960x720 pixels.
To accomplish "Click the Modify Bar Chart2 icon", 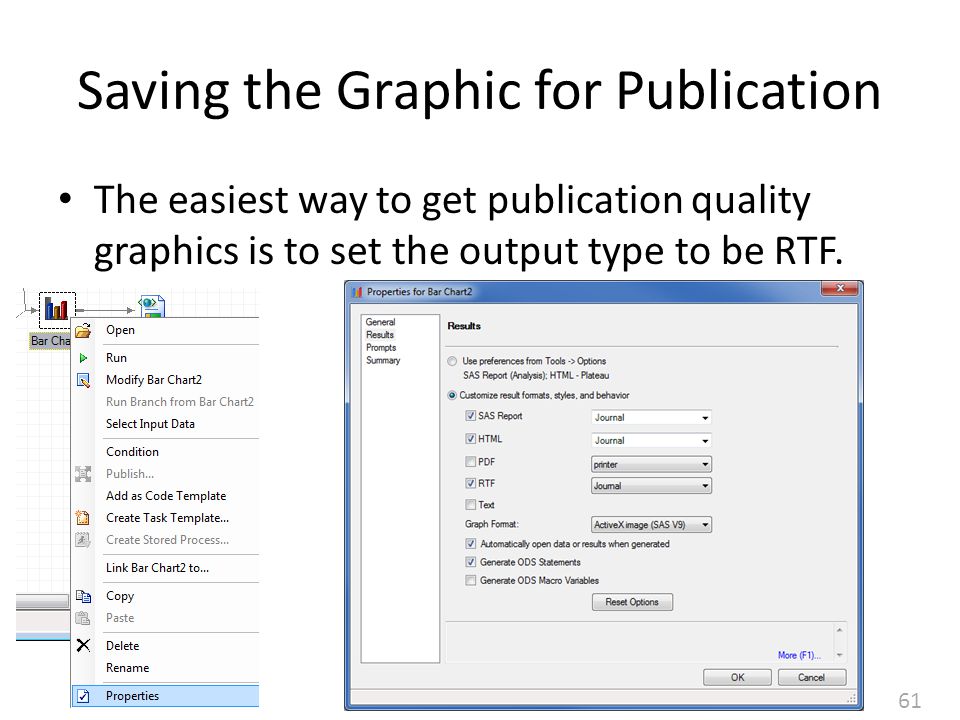I will 83,380.
